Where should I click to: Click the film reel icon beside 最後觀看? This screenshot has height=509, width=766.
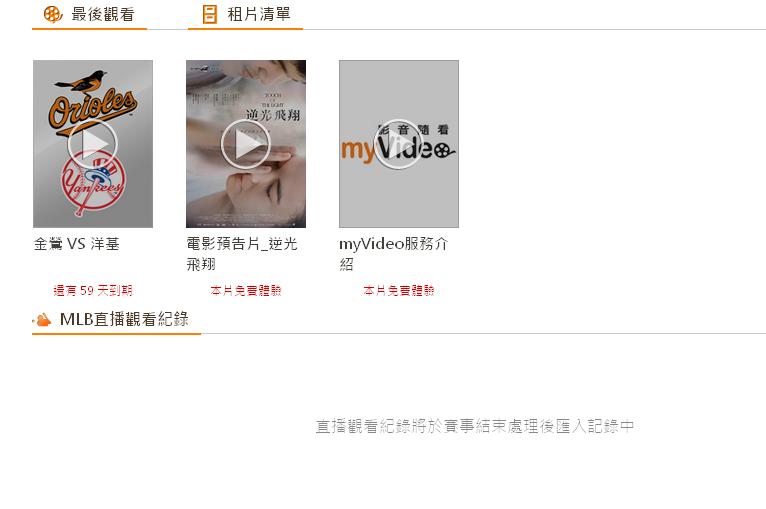coord(53,14)
